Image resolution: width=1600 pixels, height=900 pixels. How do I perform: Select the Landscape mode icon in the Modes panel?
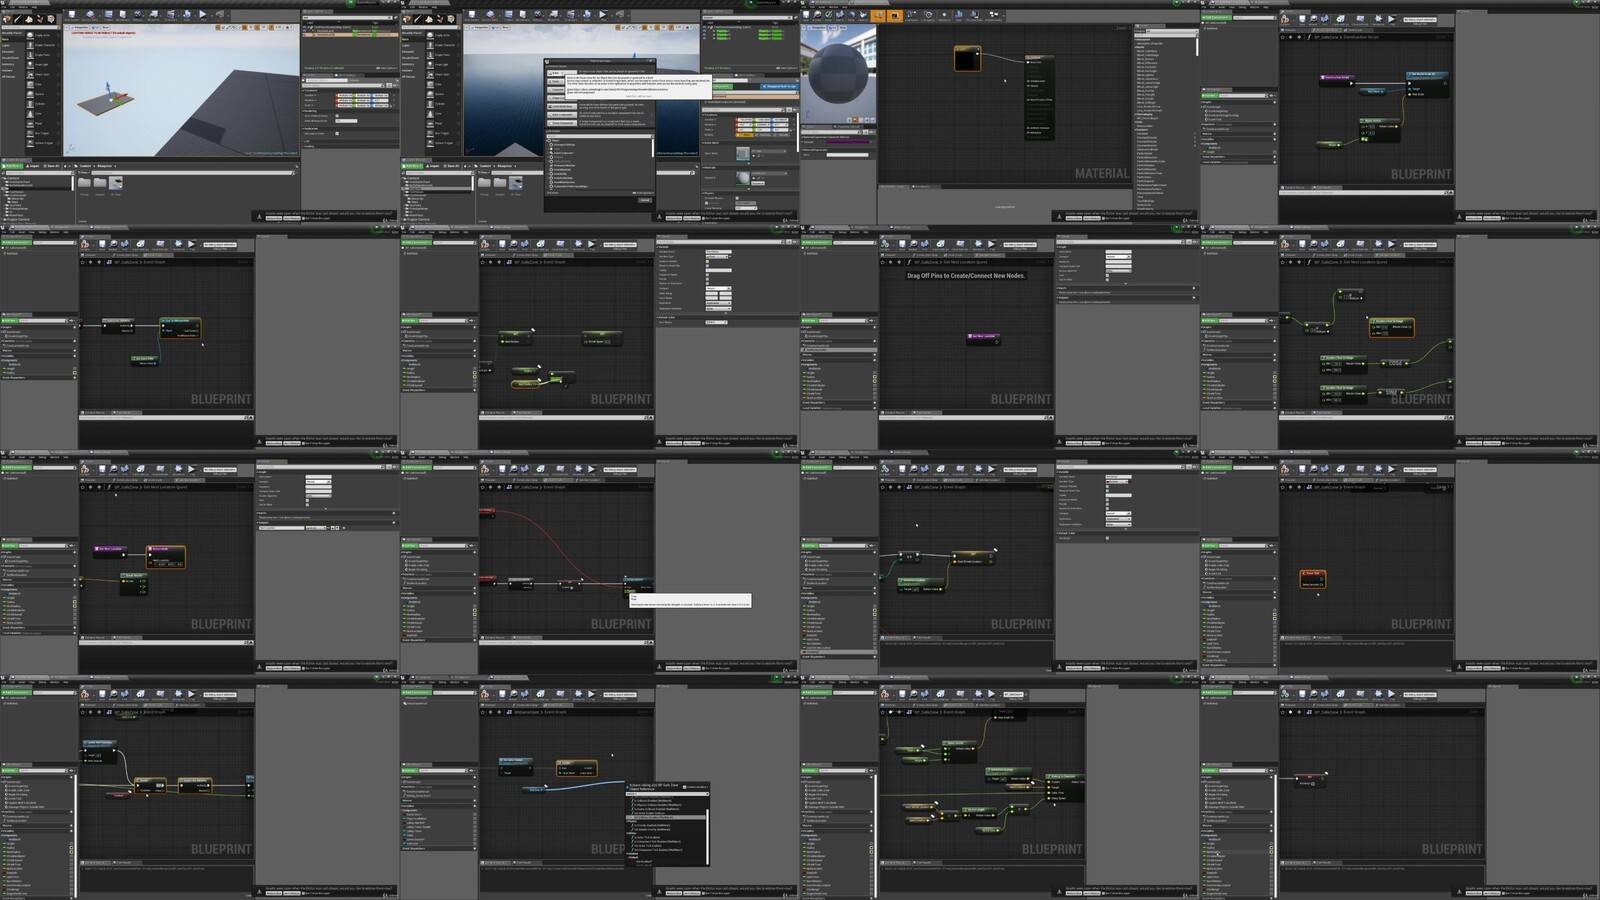(x=30, y=17)
